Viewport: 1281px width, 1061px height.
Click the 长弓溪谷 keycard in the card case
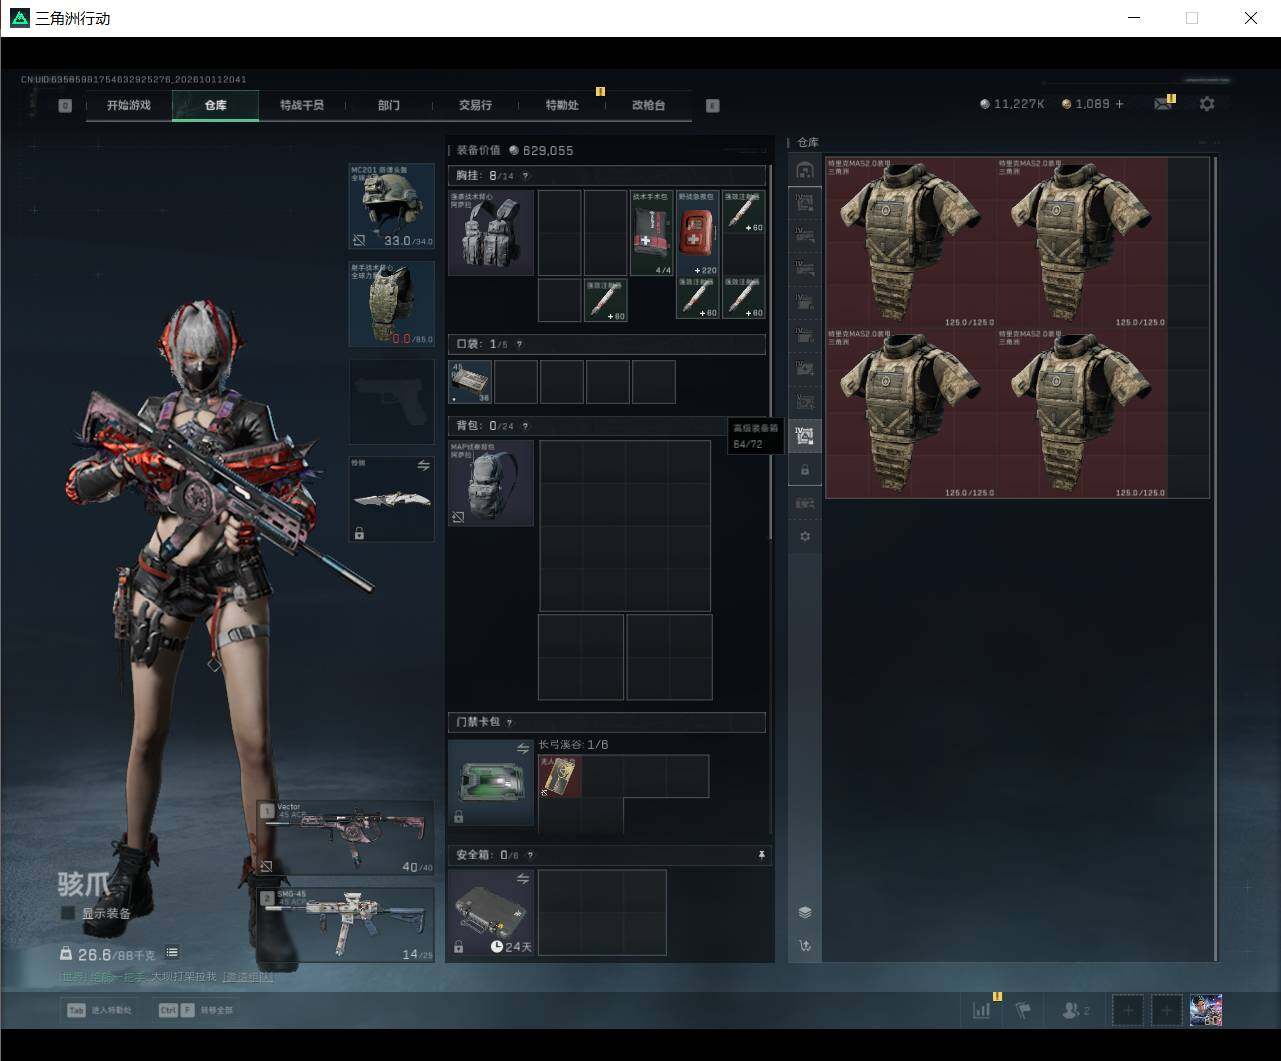point(560,777)
